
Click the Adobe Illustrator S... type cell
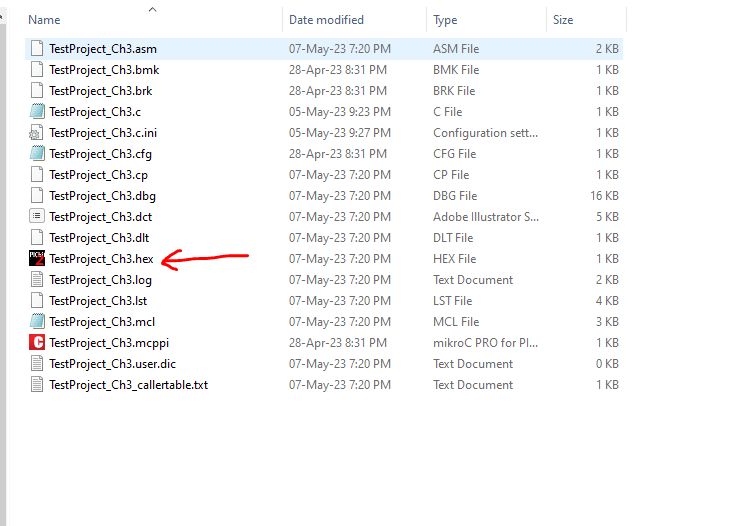(x=486, y=217)
